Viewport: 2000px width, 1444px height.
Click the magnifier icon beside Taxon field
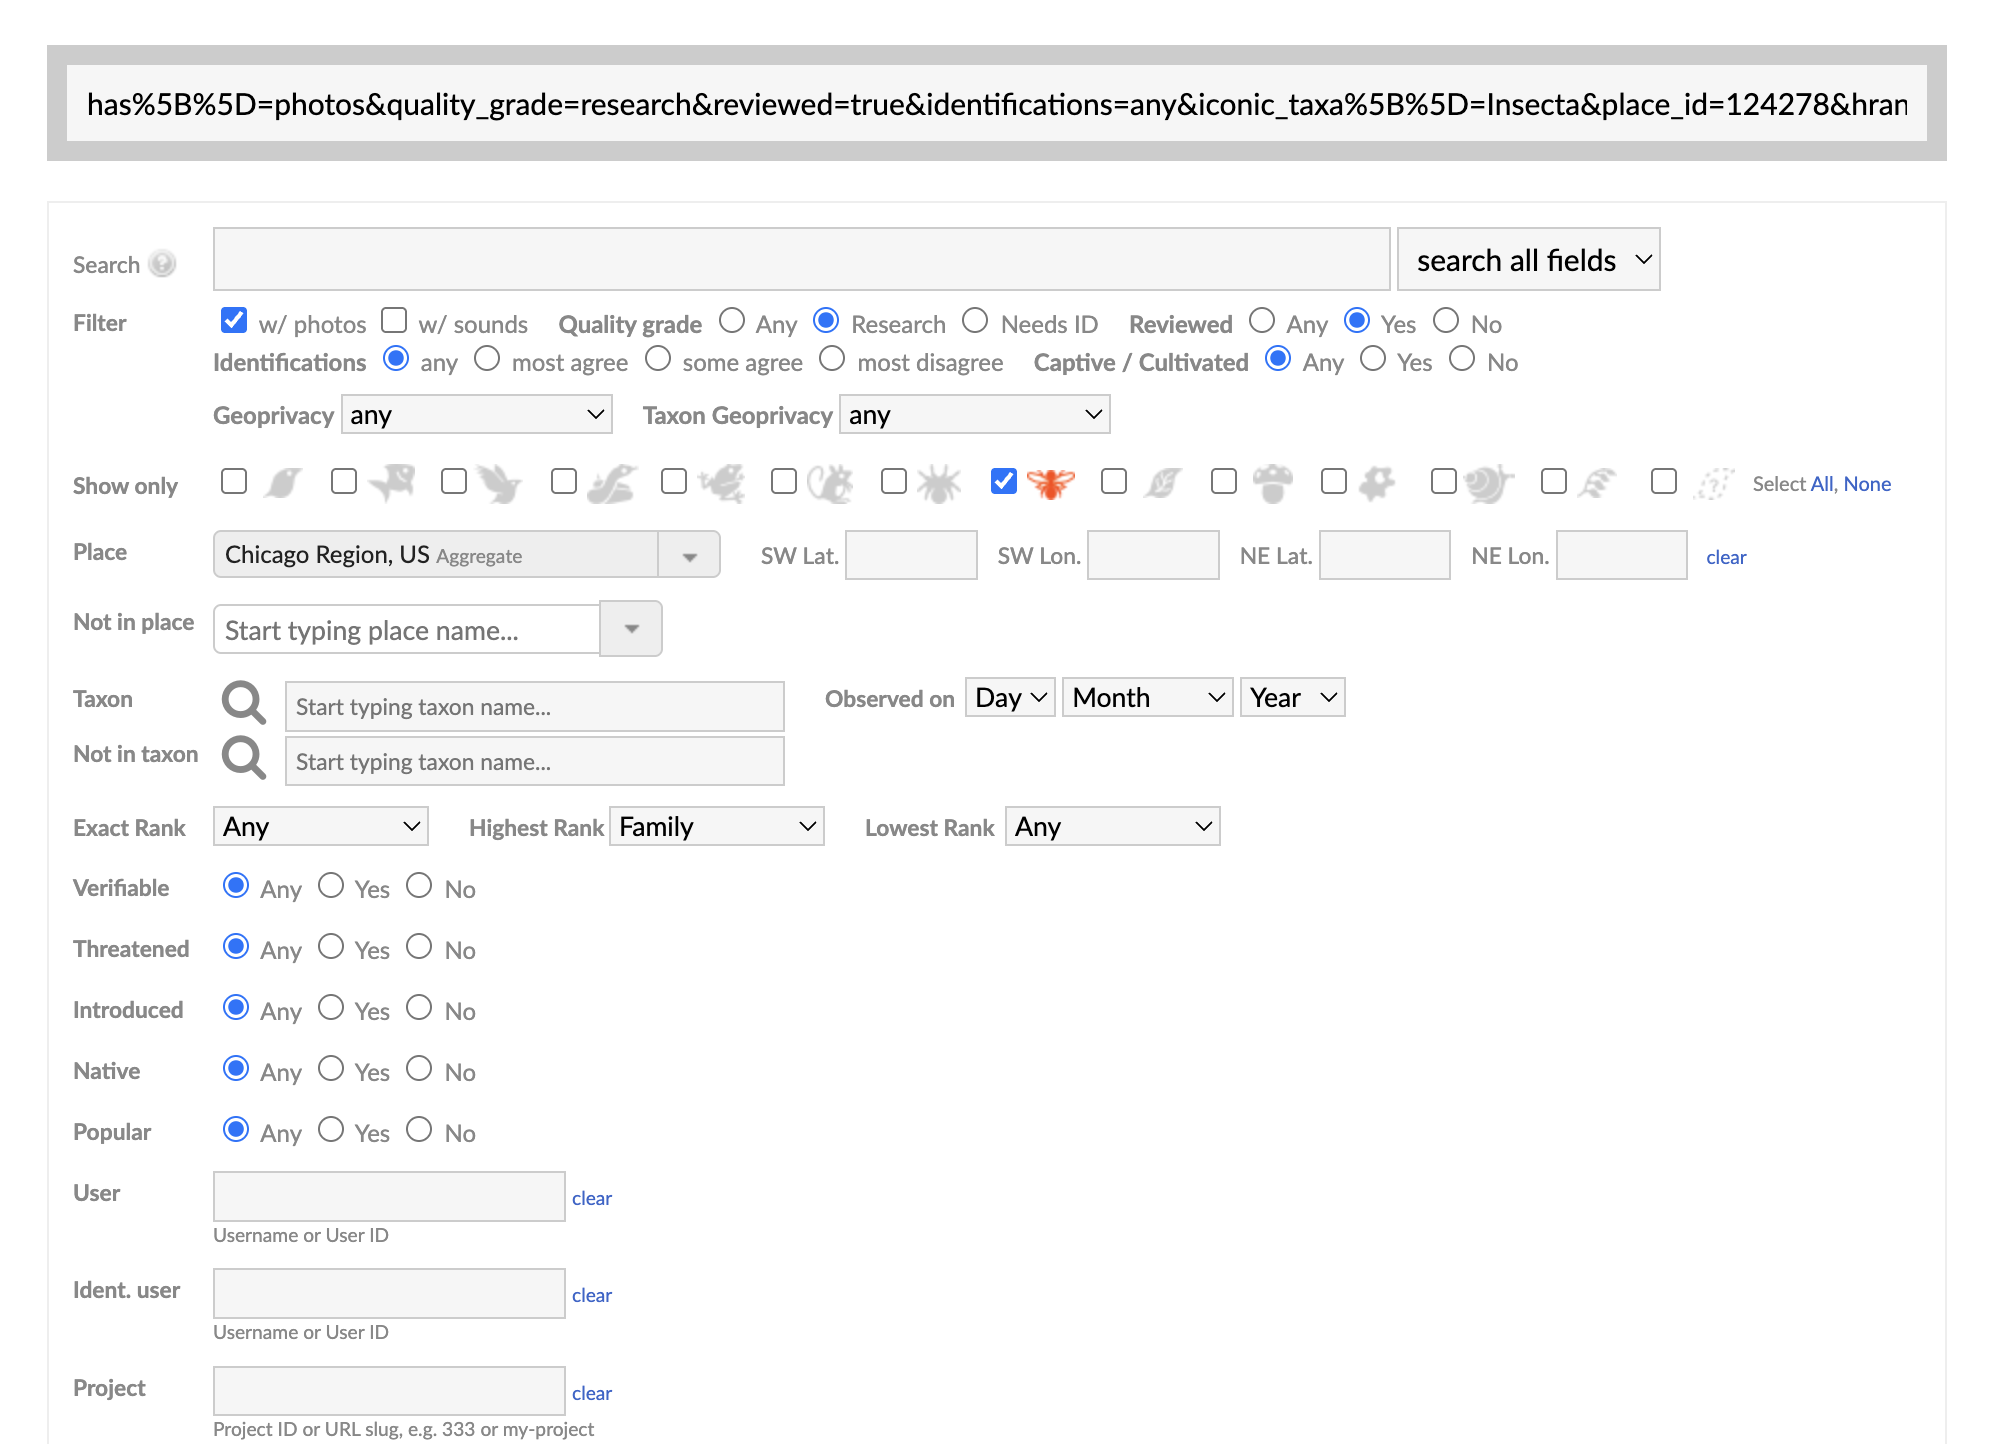(x=244, y=703)
